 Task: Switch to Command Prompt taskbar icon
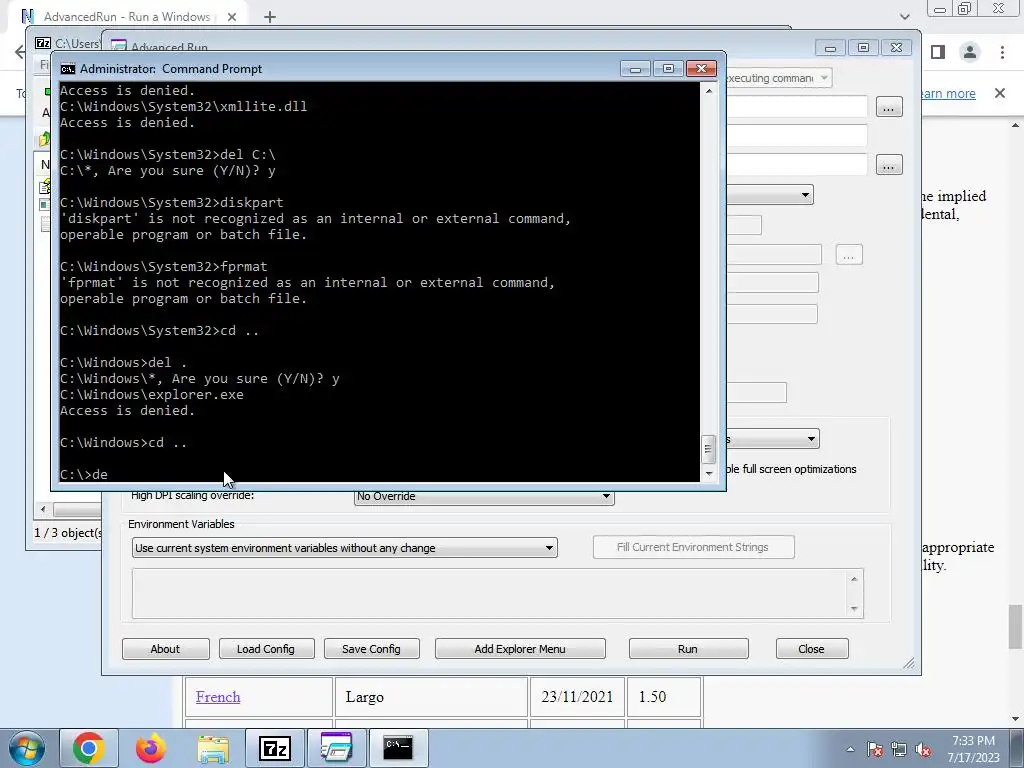(398, 748)
